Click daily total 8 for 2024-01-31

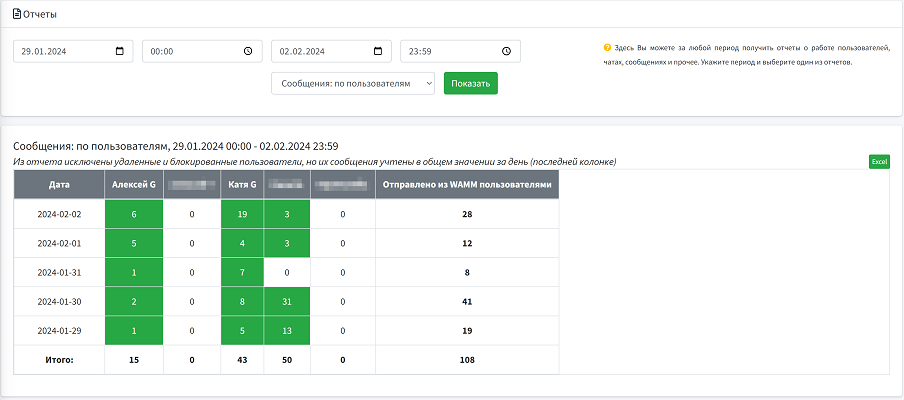467,273
